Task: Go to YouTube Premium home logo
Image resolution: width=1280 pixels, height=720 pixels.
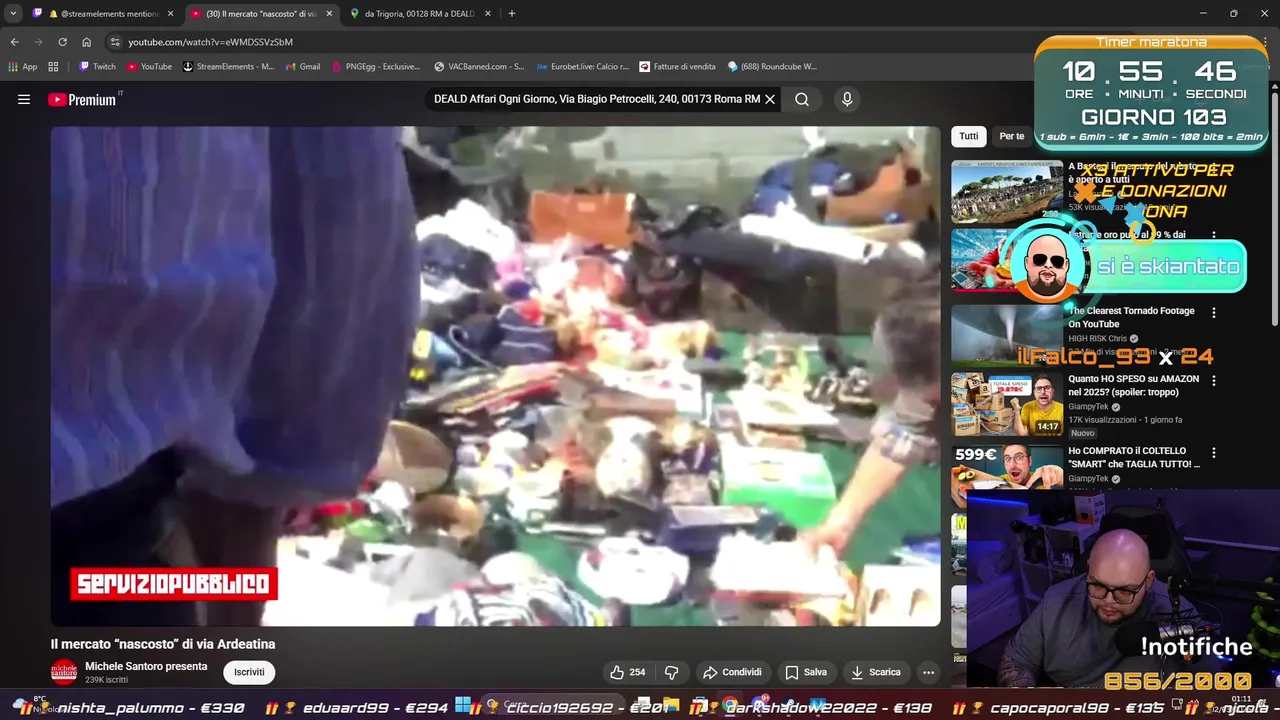Action: (82, 99)
